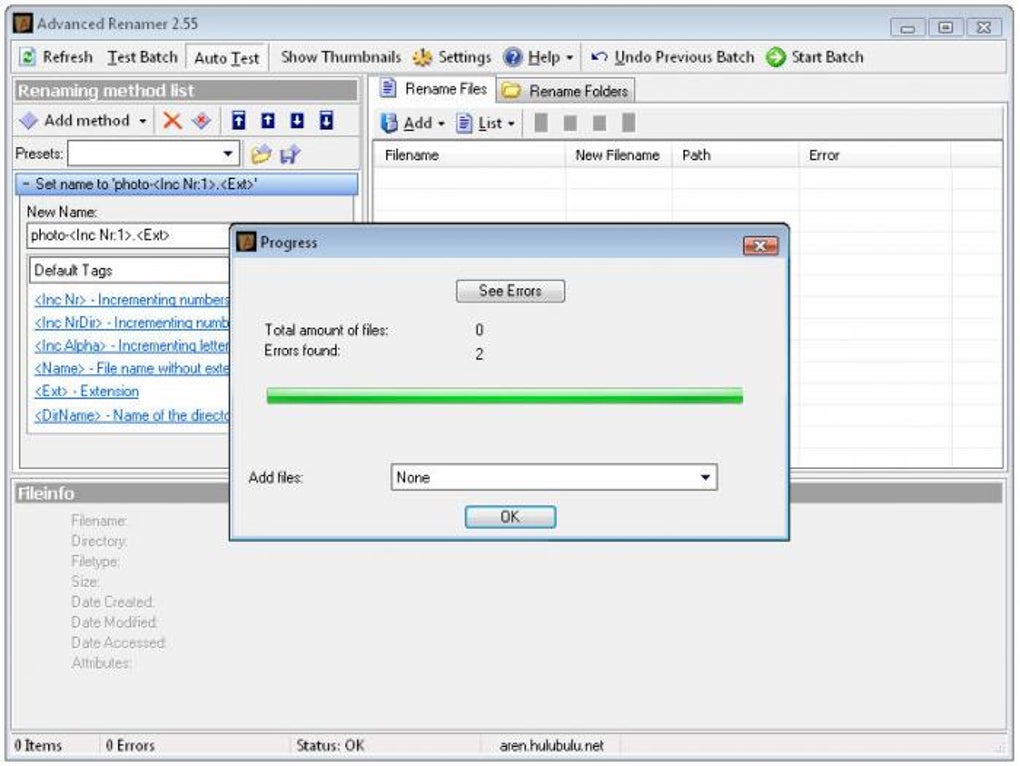Click the aren.hulubulu.net status bar link

point(552,746)
